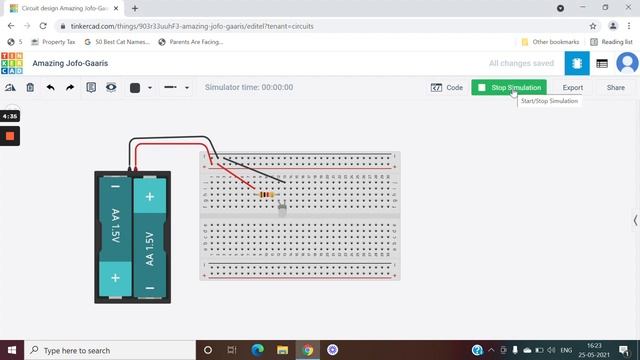Viewport: 640px width, 360px height.
Task: Switch to the circuit view
Action: (x=577, y=63)
